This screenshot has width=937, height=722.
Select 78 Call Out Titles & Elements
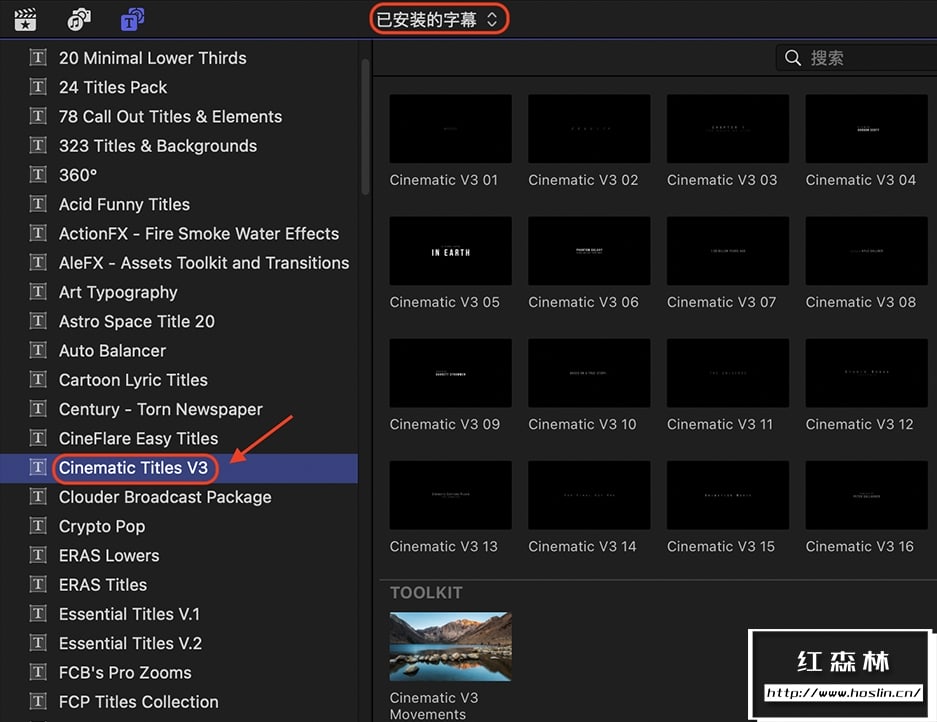coord(170,117)
